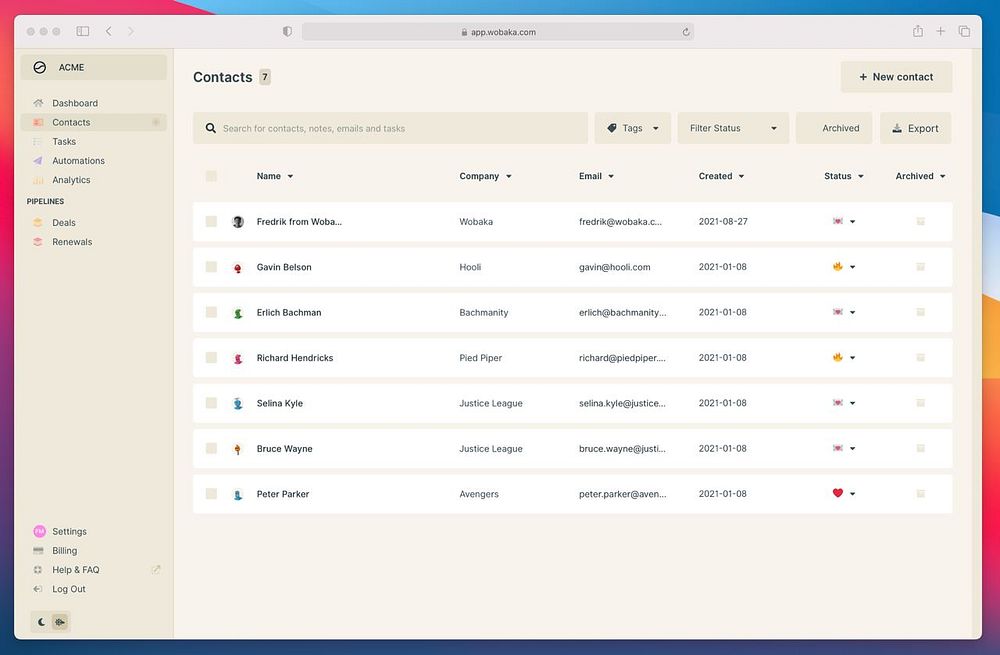Click the Safari share icon
Screen dimensions: 1000x655
[917, 32]
